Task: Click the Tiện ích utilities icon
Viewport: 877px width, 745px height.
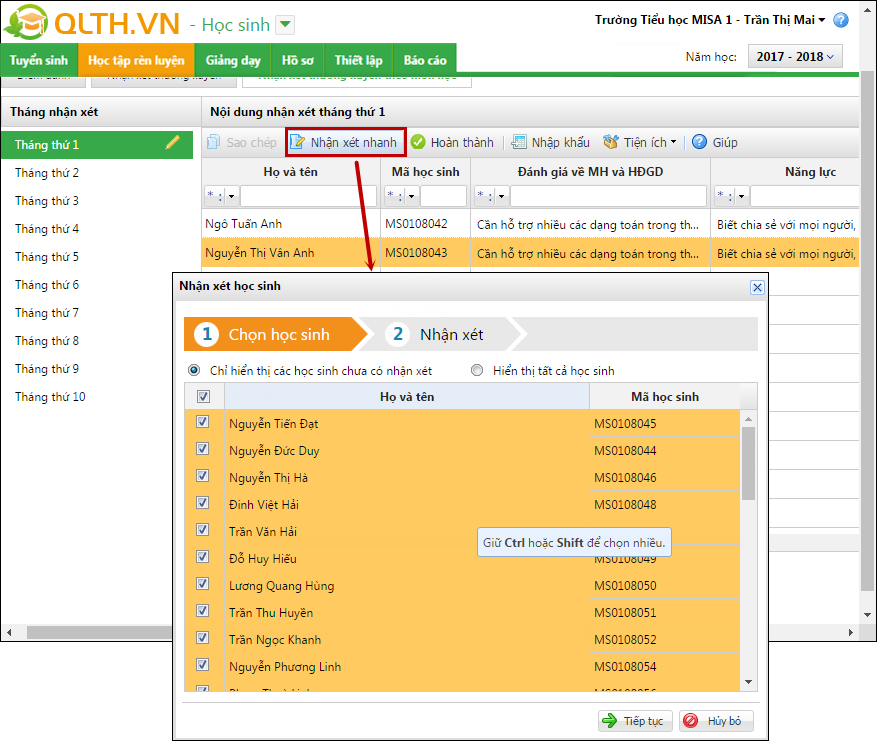Action: 611,142
